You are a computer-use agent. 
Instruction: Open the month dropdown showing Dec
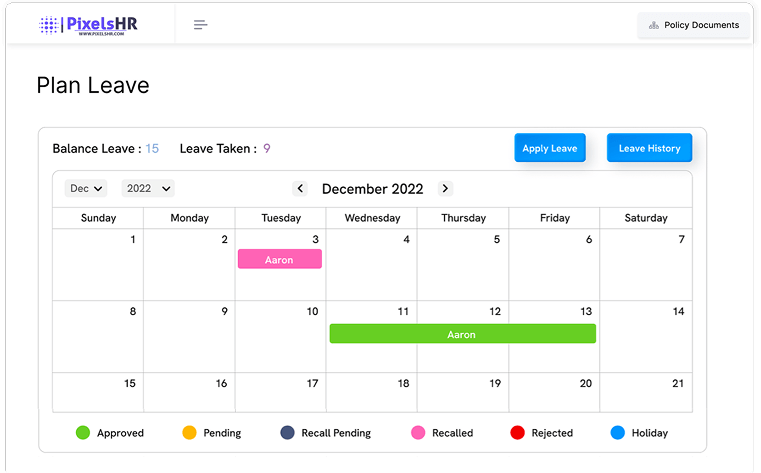(87, 188)
